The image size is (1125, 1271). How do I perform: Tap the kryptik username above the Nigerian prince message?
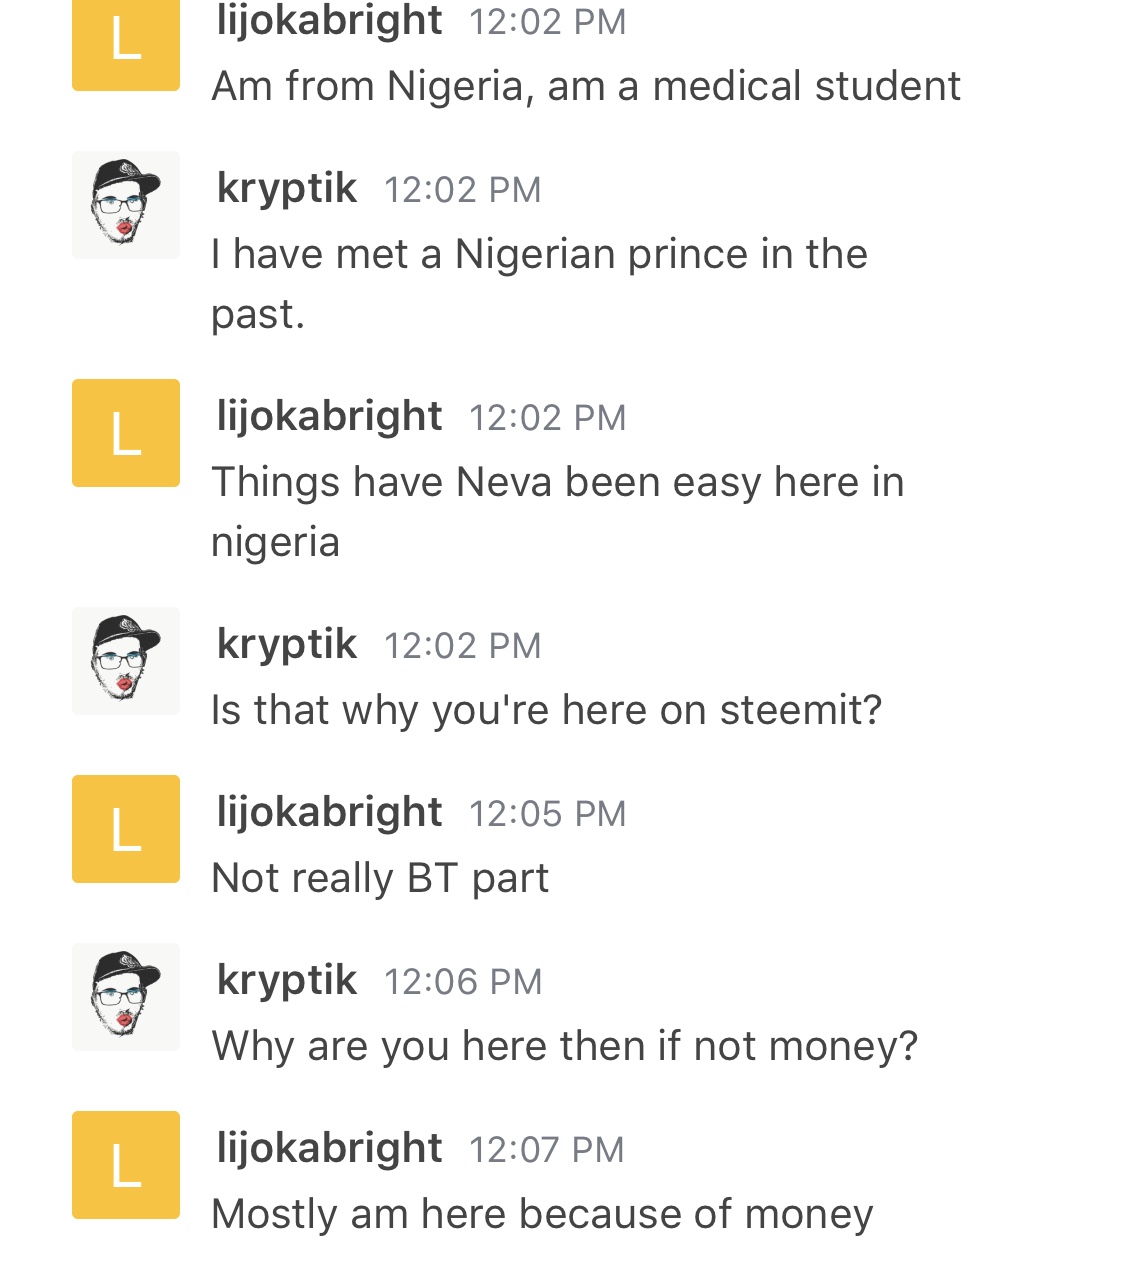pos(286,189)
